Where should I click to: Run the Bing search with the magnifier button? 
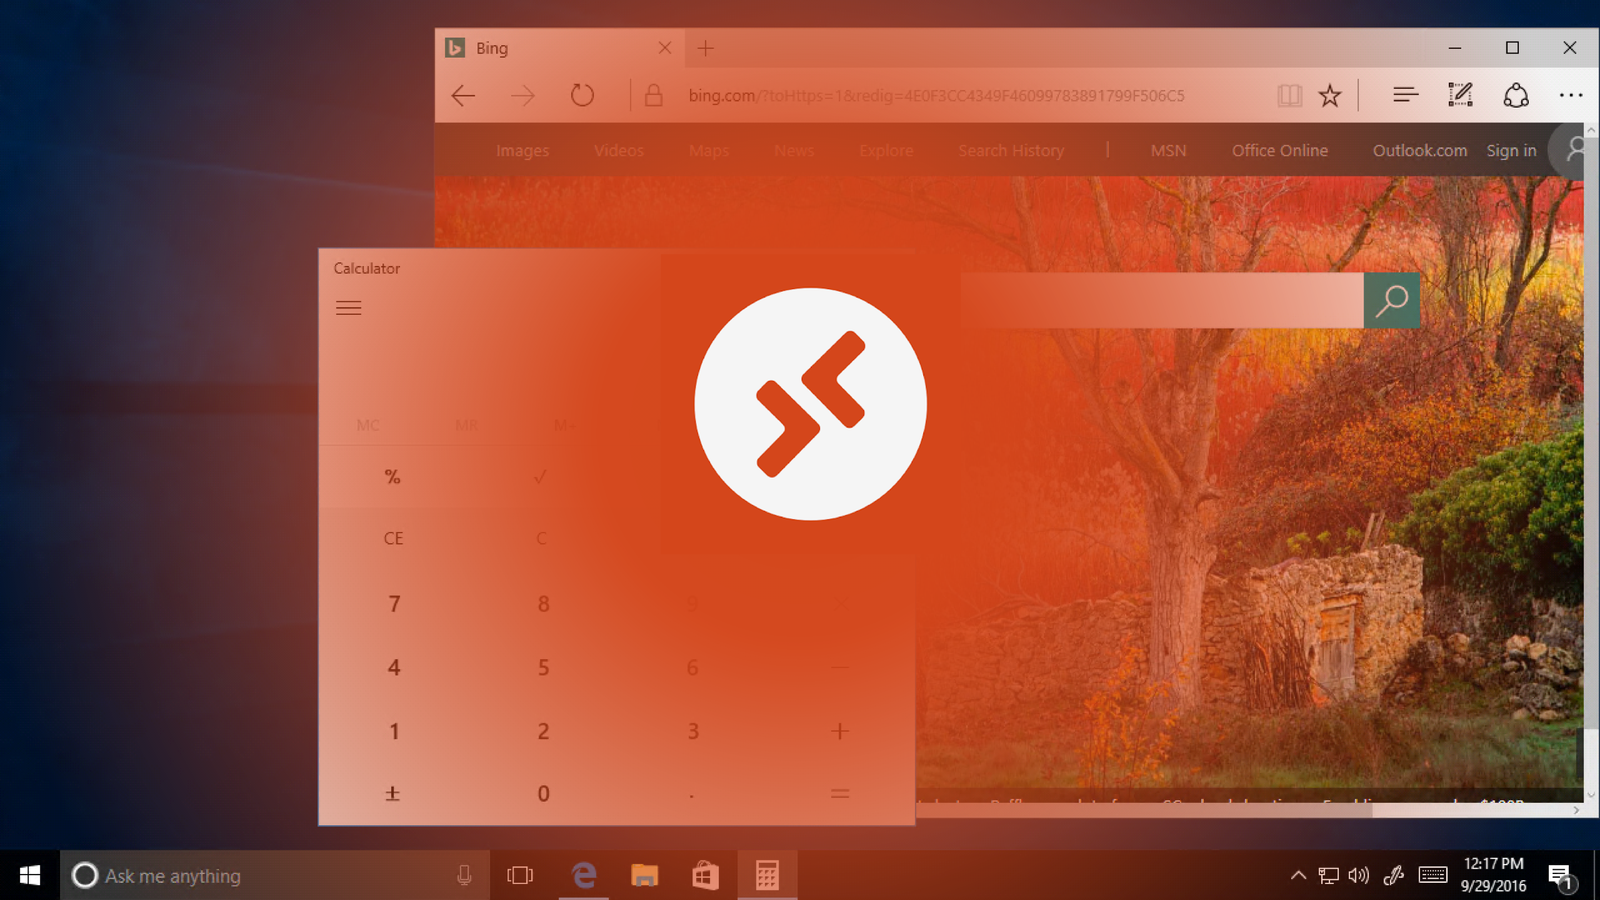[1392, 299]
